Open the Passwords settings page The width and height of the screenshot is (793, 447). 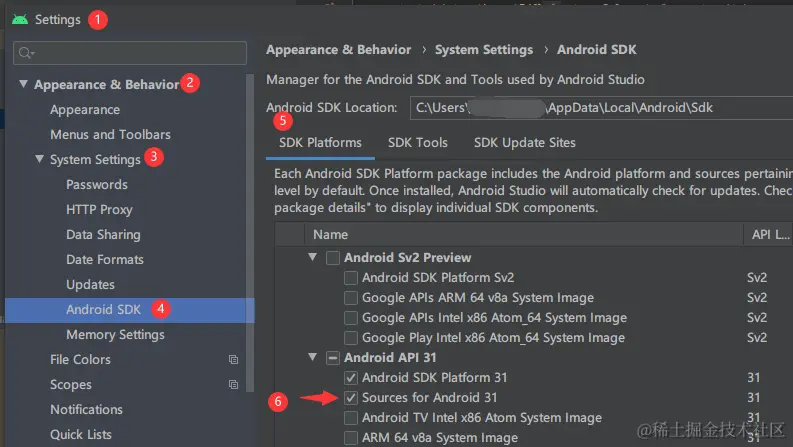coord(97,185)
